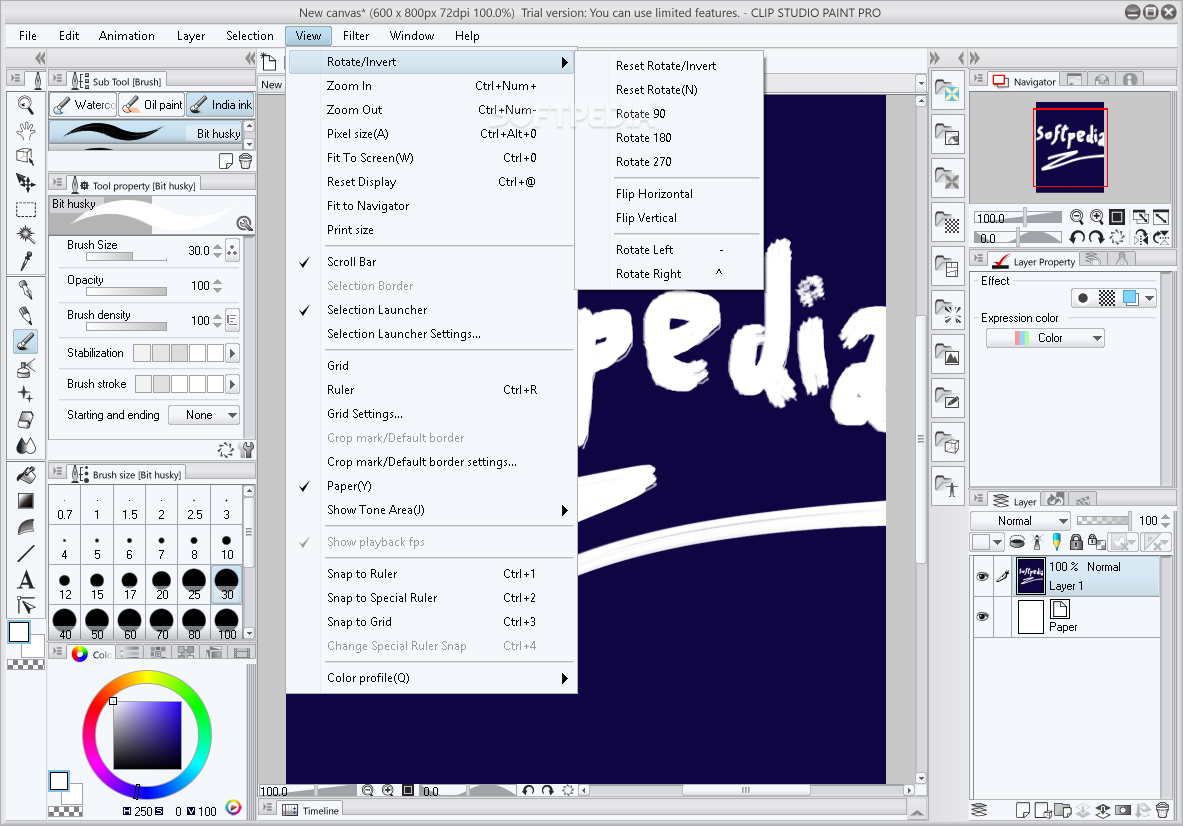Select Layer 1 thumbnail
Screen dimensions: 1183x826
(1030, 576)
